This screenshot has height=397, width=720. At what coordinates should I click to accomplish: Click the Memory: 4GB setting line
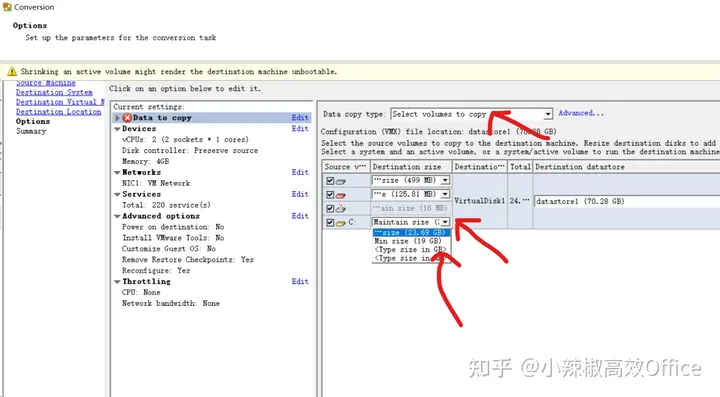point(146,162)
